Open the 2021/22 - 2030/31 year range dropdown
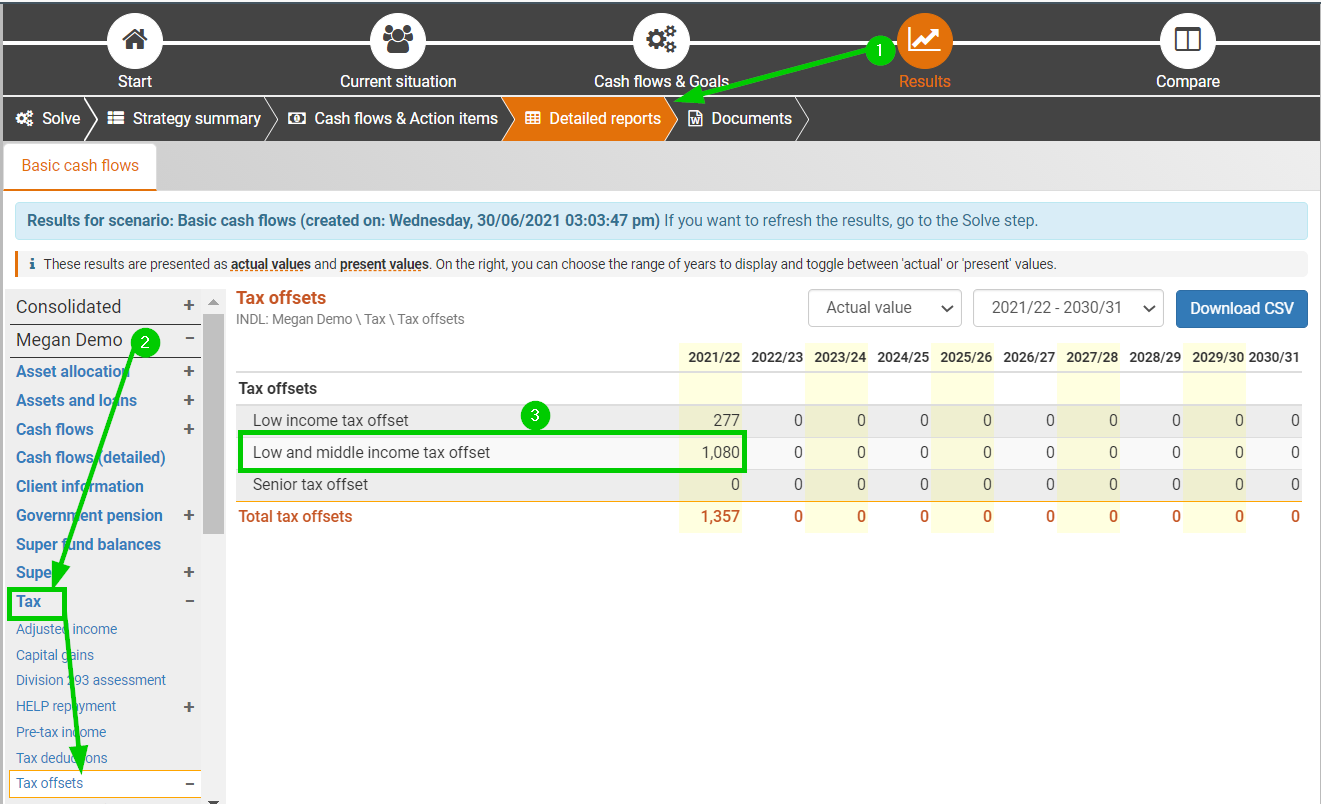1321x804 pixels. (x=1067, y=308)
